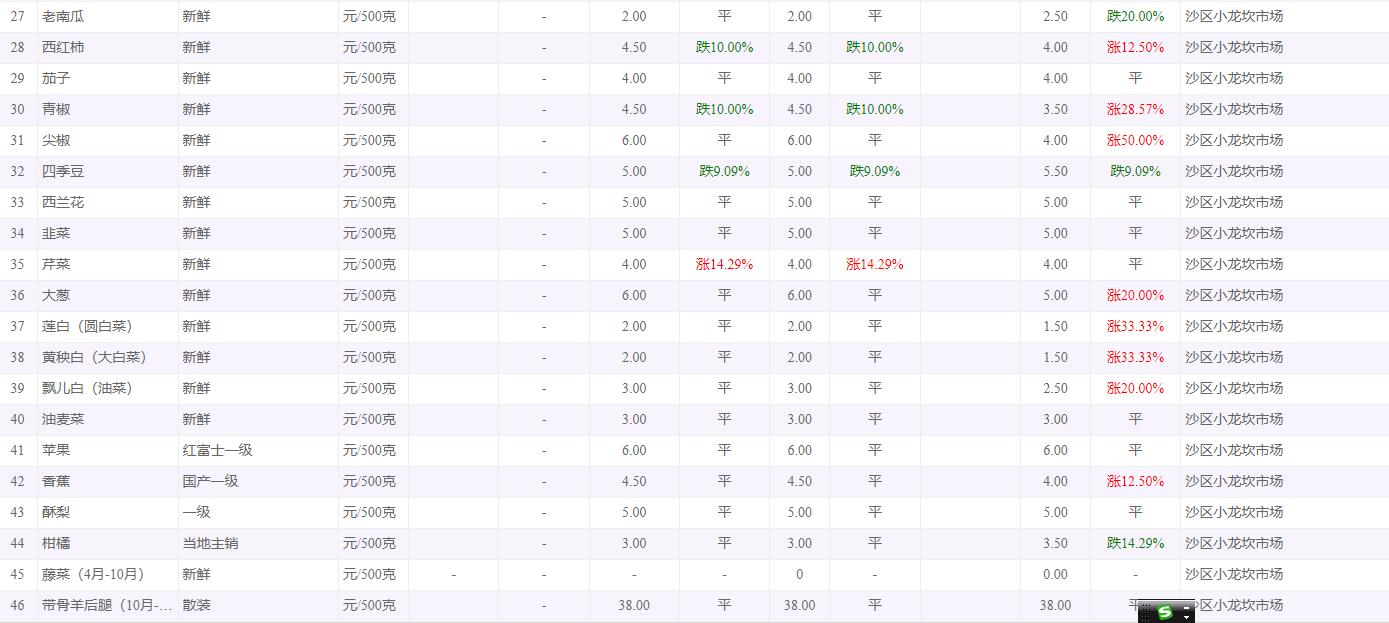1389x623 pixels.
Task: Click the floating toolbar's minimize dash
Action: click(1187, 607)
